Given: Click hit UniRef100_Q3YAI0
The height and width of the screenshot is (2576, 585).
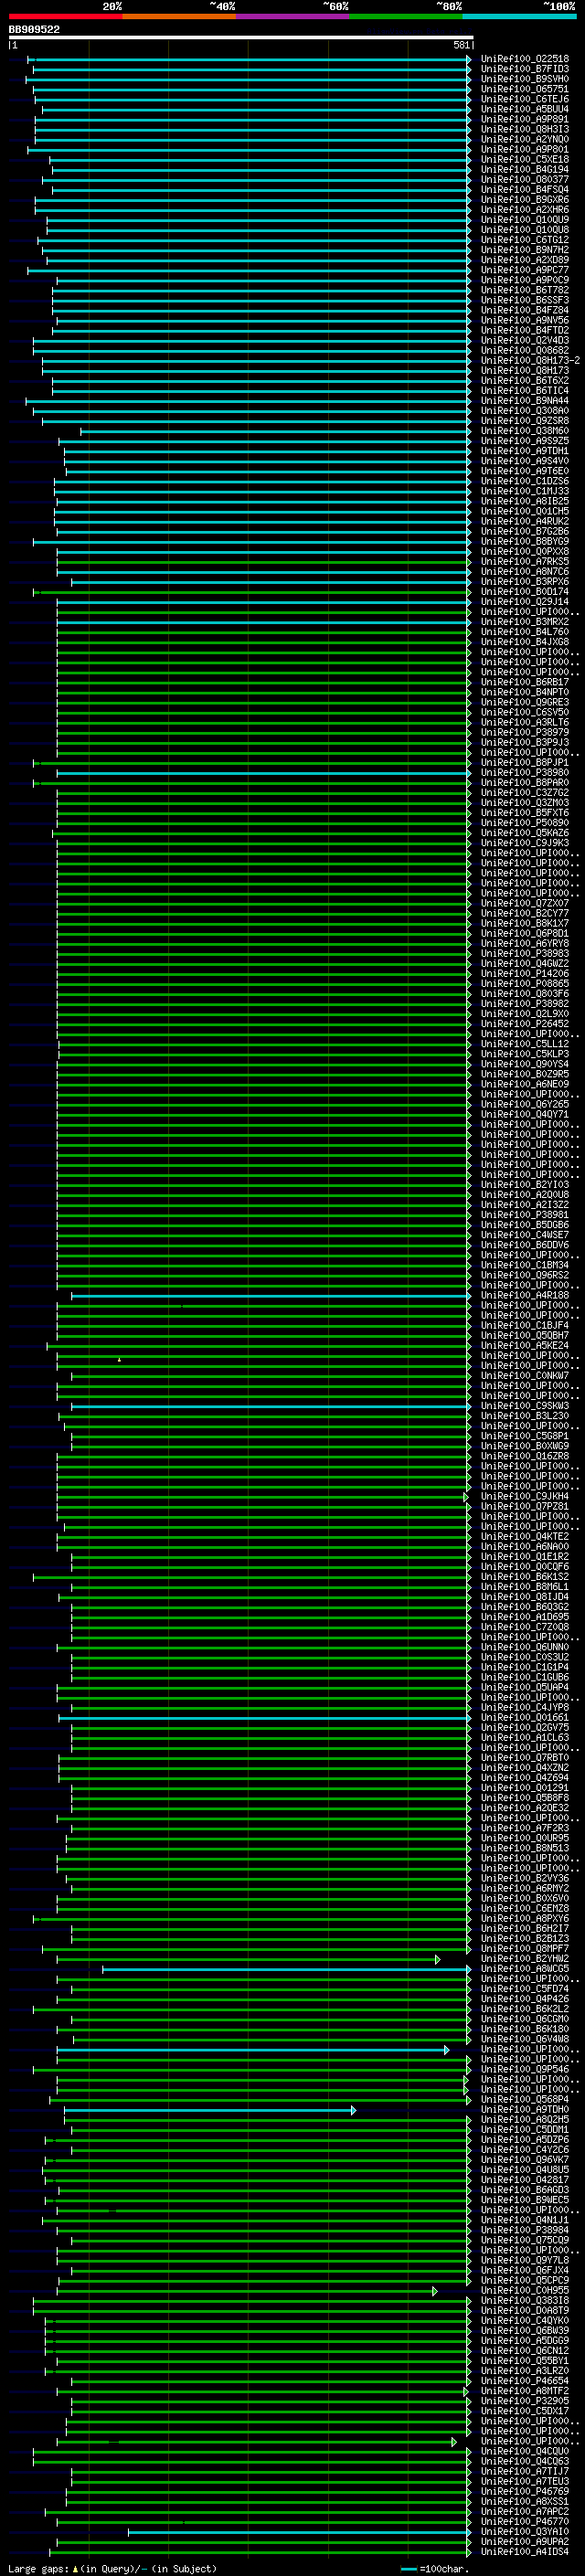Looking at the screenshot, I should tap(524, 2532).
